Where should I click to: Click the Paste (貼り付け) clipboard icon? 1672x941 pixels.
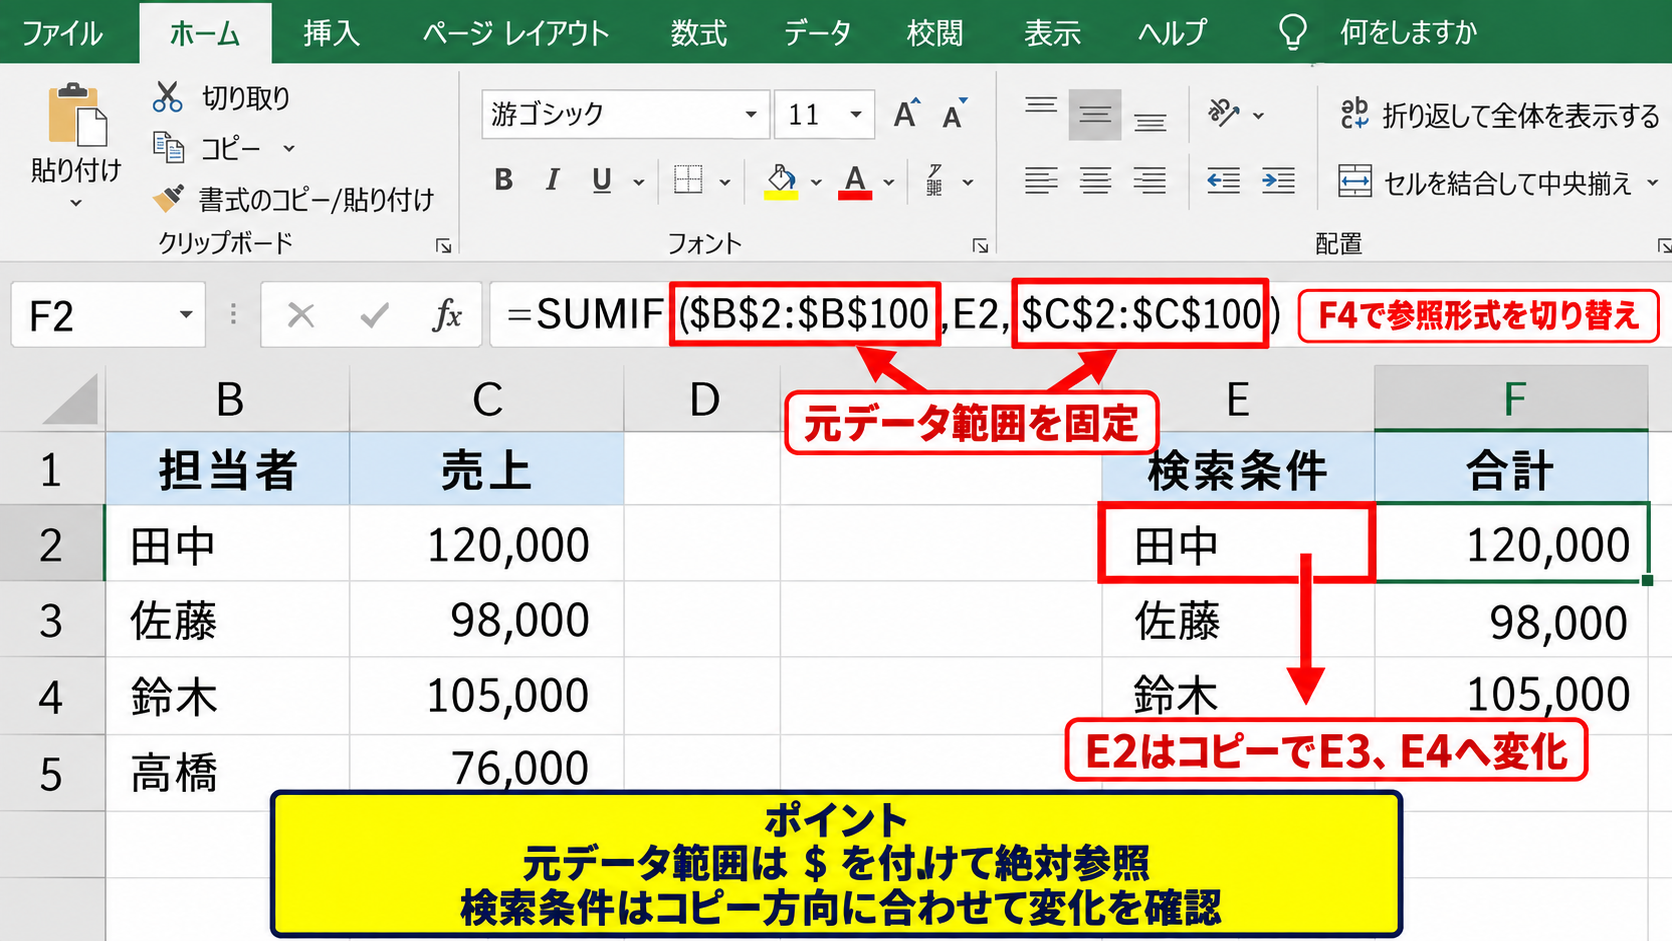tap(77, 114)
